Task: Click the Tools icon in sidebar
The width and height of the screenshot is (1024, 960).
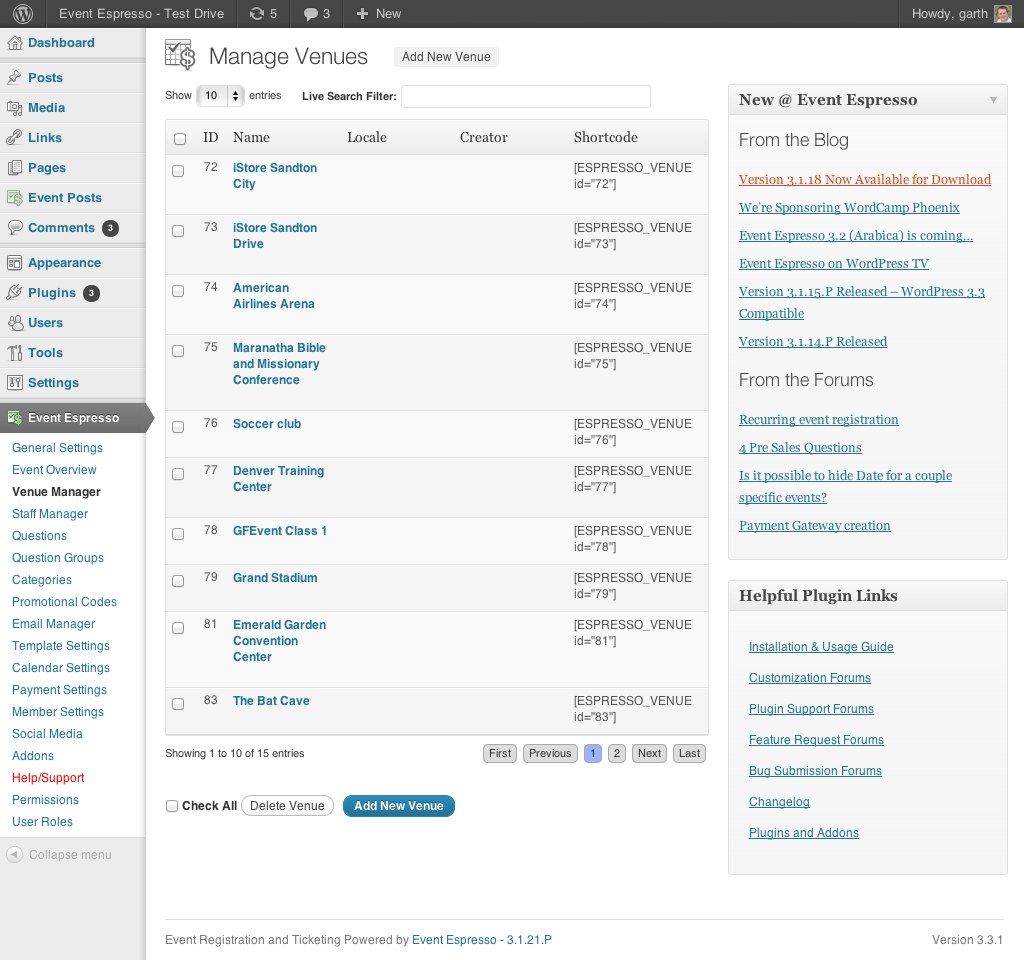Action: [x=14, y=353]
